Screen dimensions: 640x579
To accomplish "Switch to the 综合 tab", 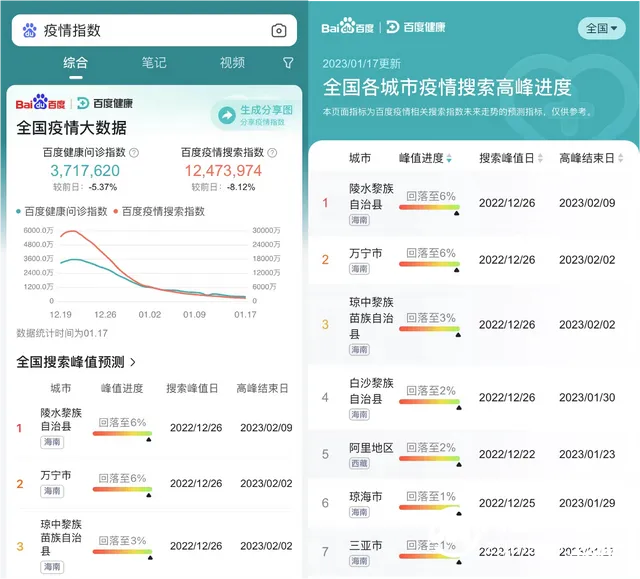I will click(x=76, y=63).
